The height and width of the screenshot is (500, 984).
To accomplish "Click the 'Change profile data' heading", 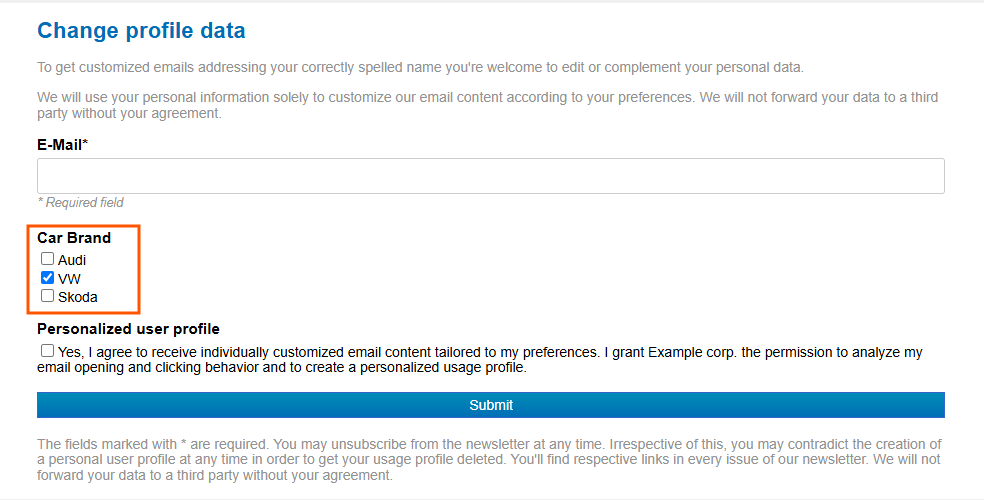I will coord(141,31).
